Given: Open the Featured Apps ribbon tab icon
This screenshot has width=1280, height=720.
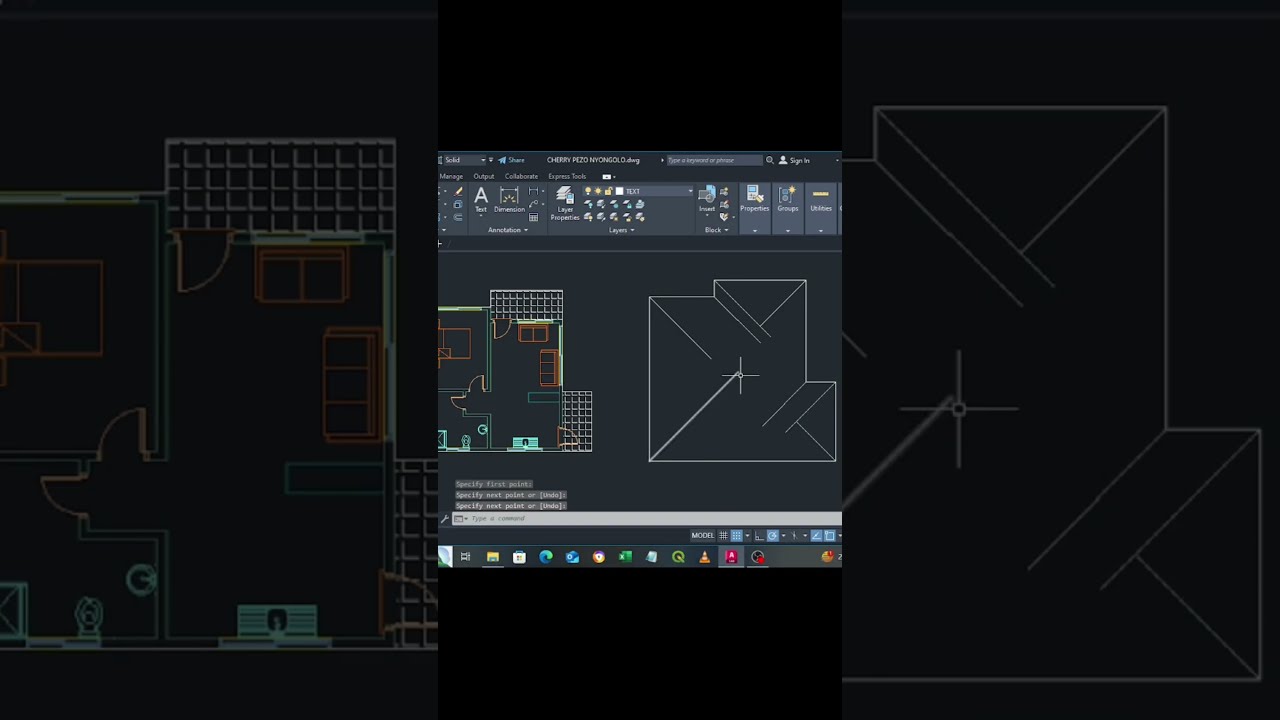Looking at the screenshot, I should coord(607,176).
